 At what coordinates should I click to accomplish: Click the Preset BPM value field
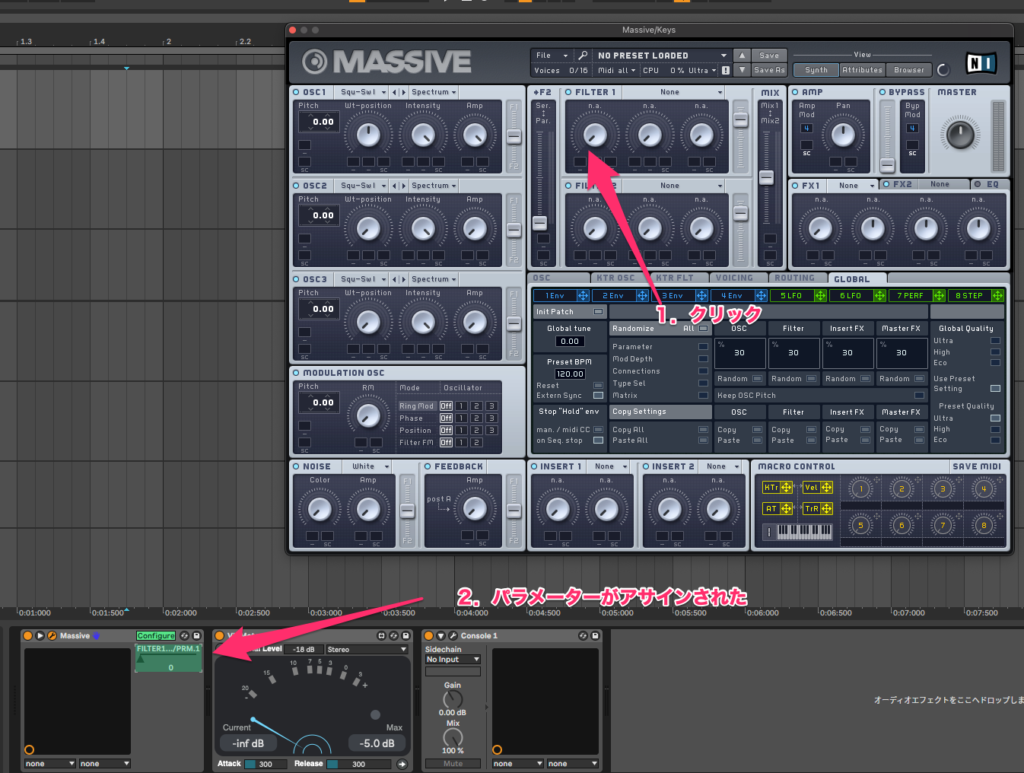coord(570,373)
